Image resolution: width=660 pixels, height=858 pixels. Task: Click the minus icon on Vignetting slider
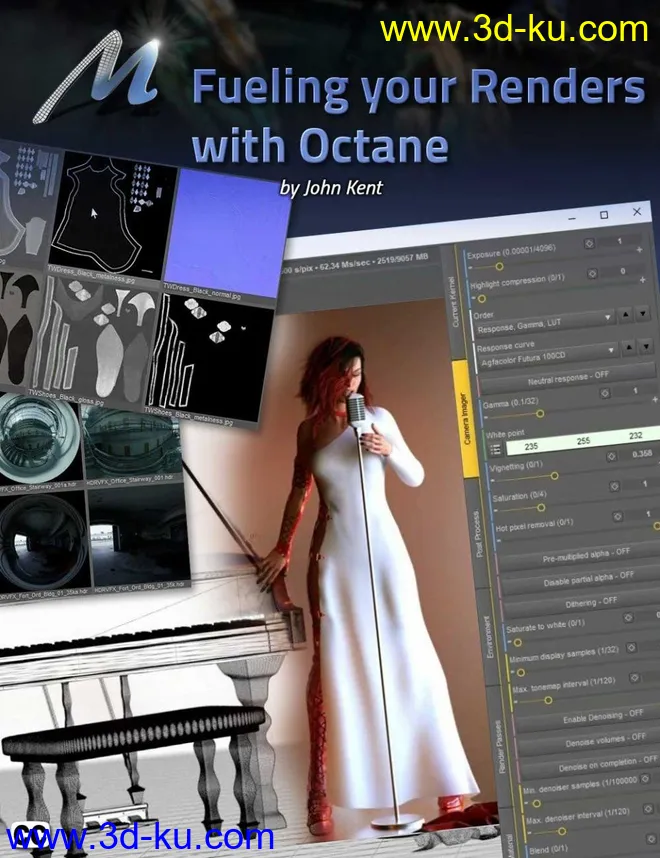coord(493,480)
